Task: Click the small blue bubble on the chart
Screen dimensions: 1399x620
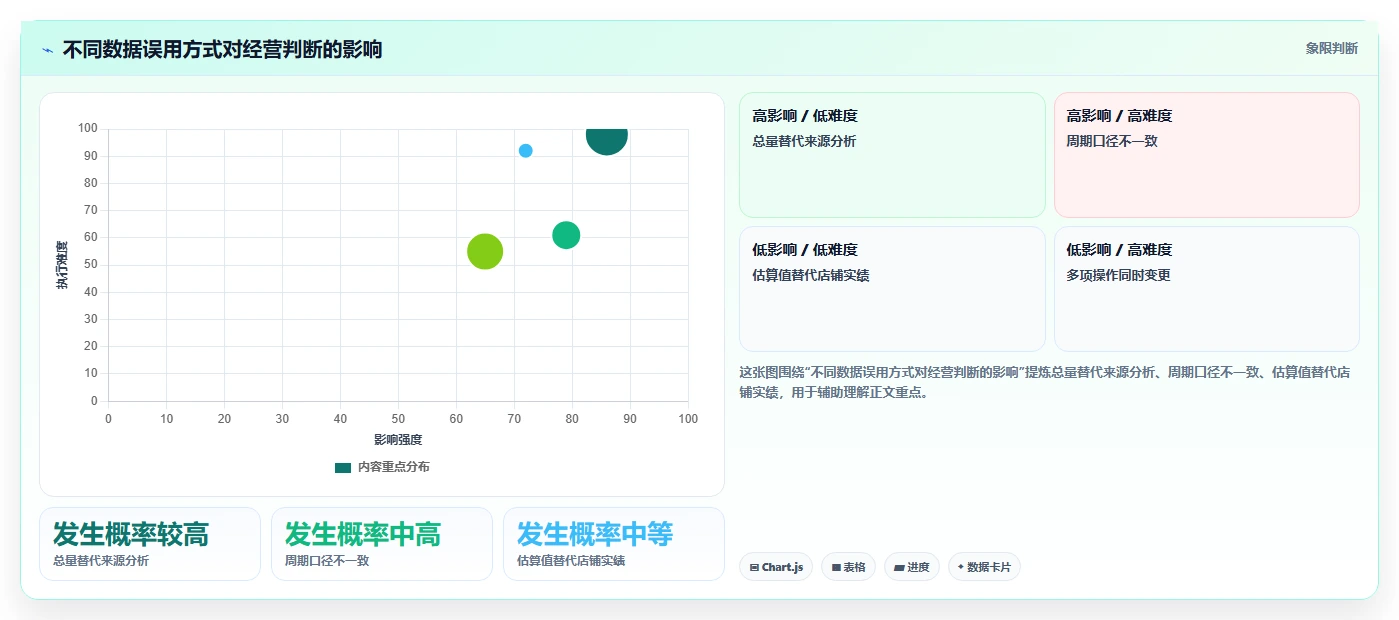Action: (x=525, y=151)
